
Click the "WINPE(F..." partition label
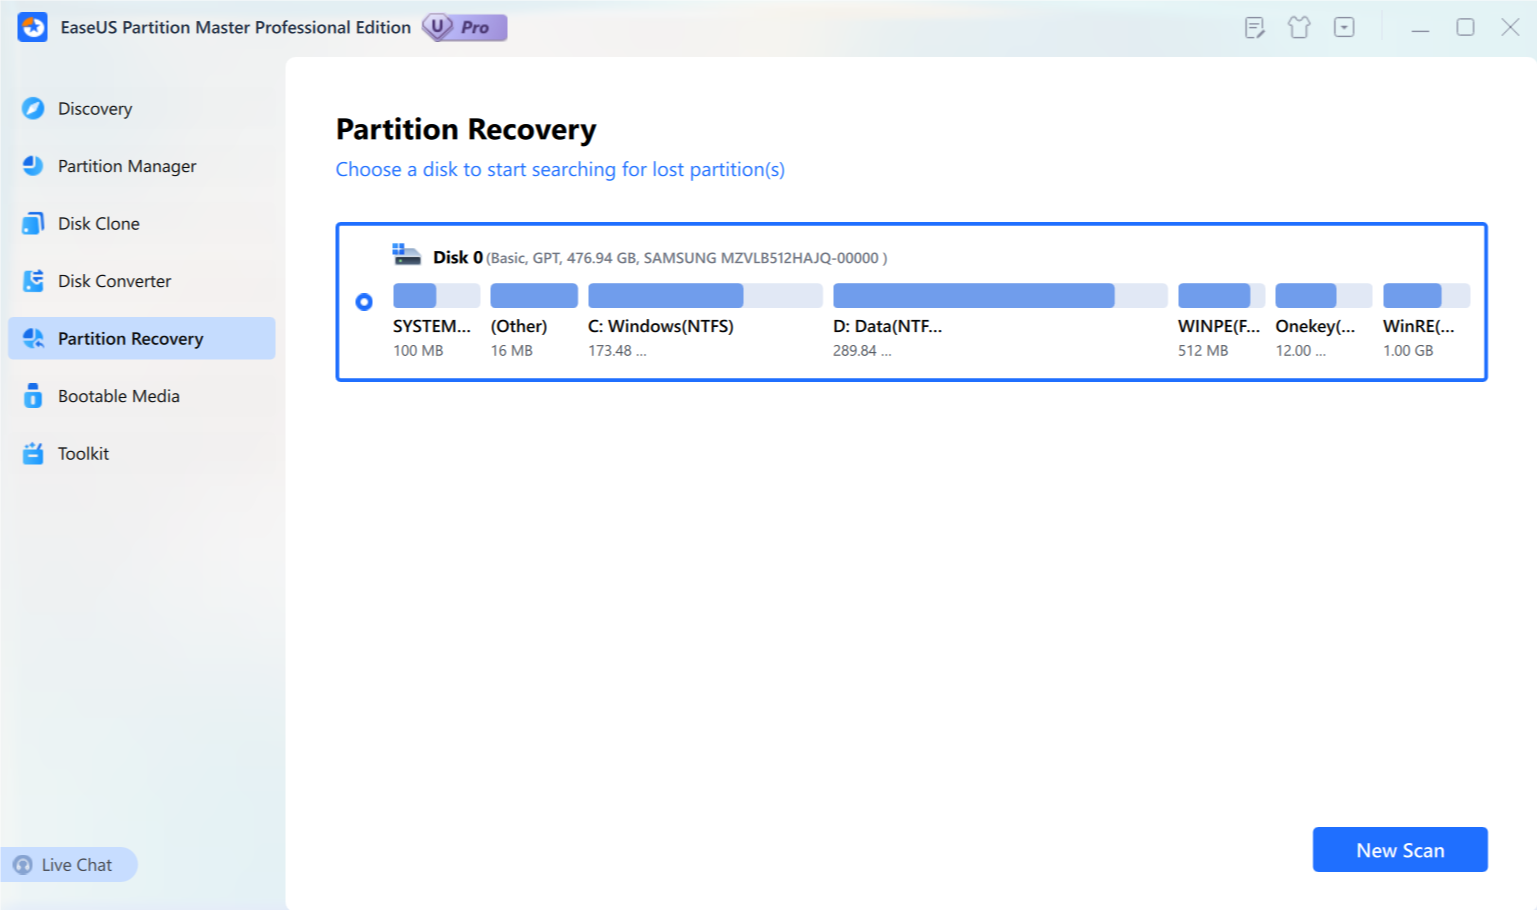(1219, 326)
